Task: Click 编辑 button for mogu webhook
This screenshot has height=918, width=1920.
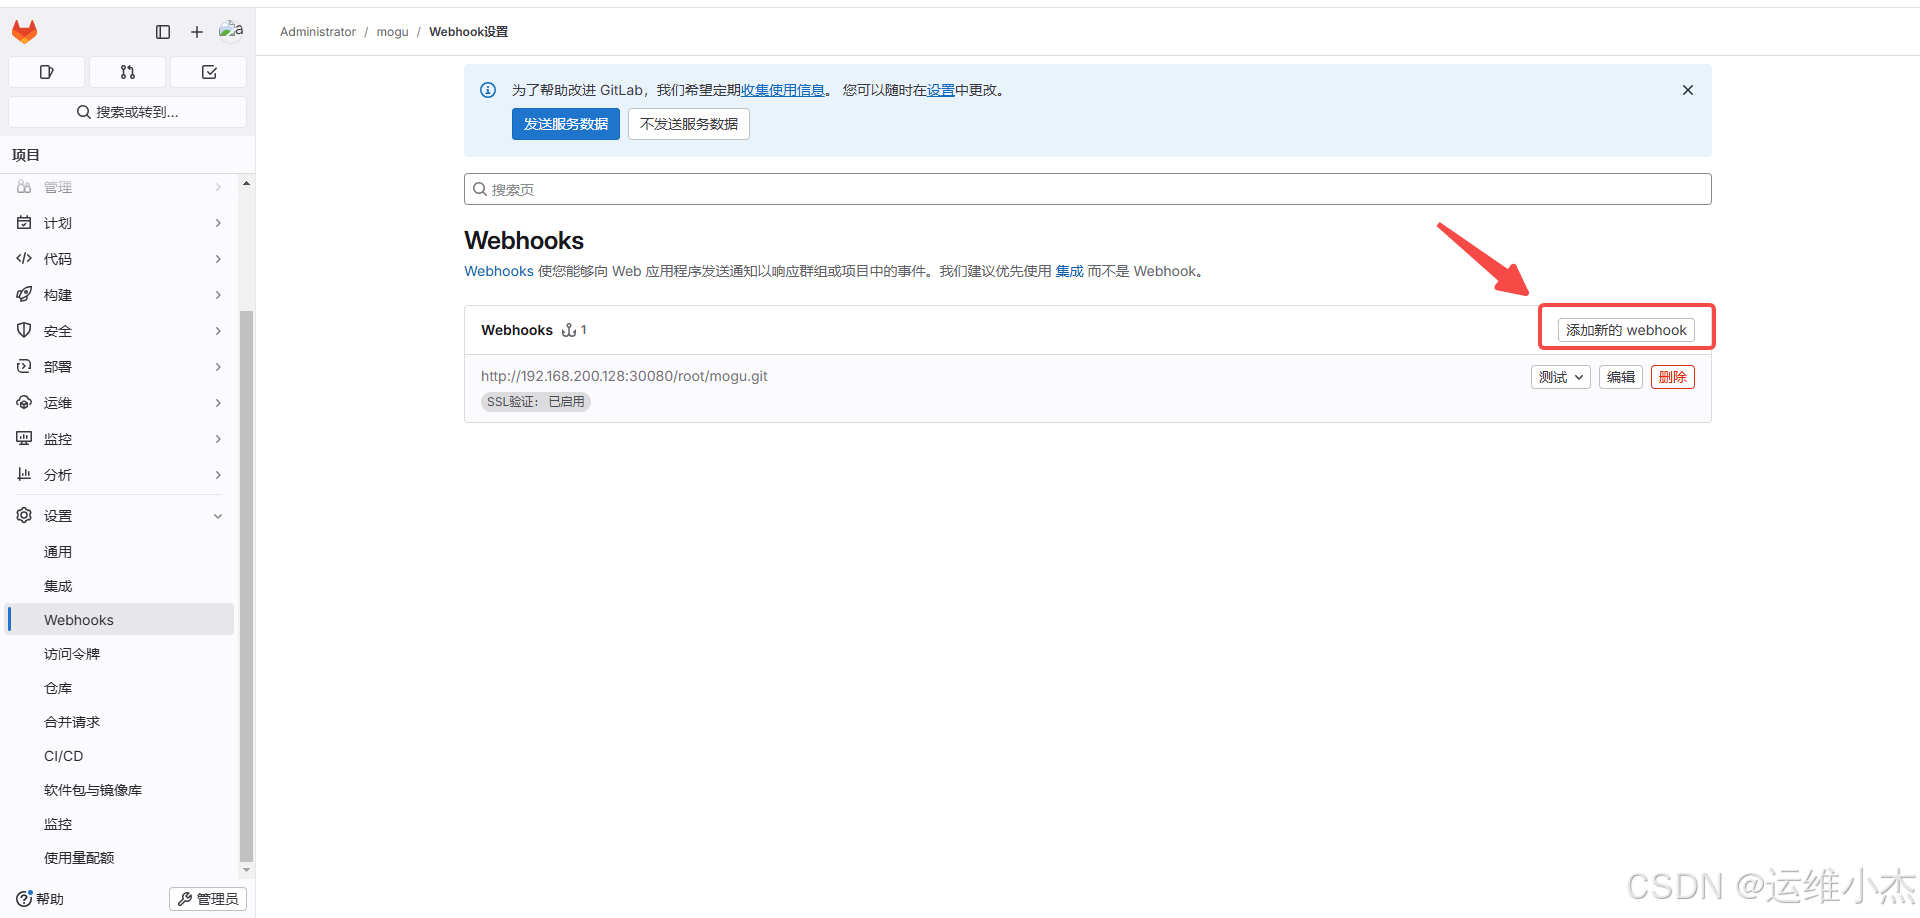Action: coord(1621,377)
